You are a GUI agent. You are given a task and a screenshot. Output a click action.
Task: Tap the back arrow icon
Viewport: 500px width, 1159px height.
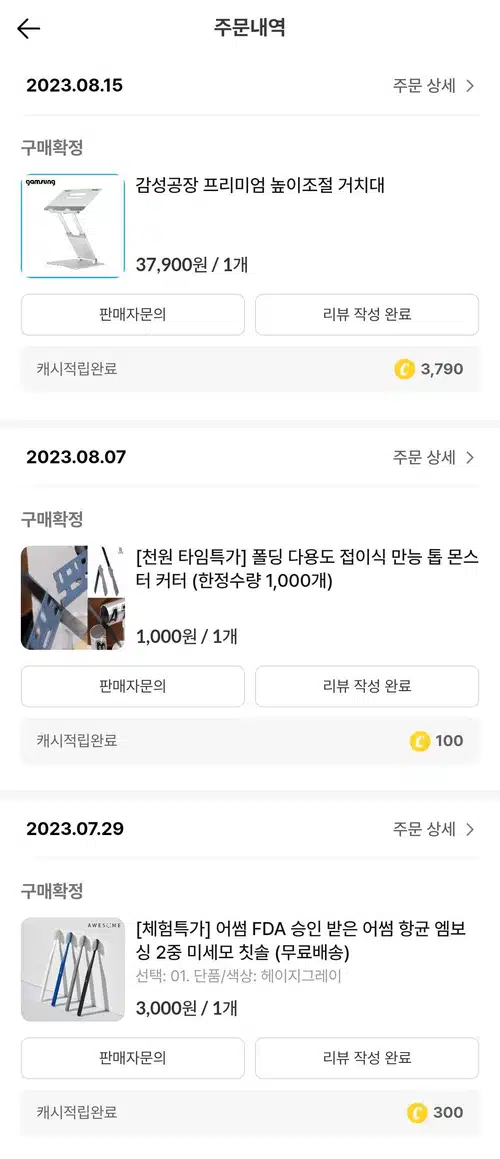(x=28, y=28)
